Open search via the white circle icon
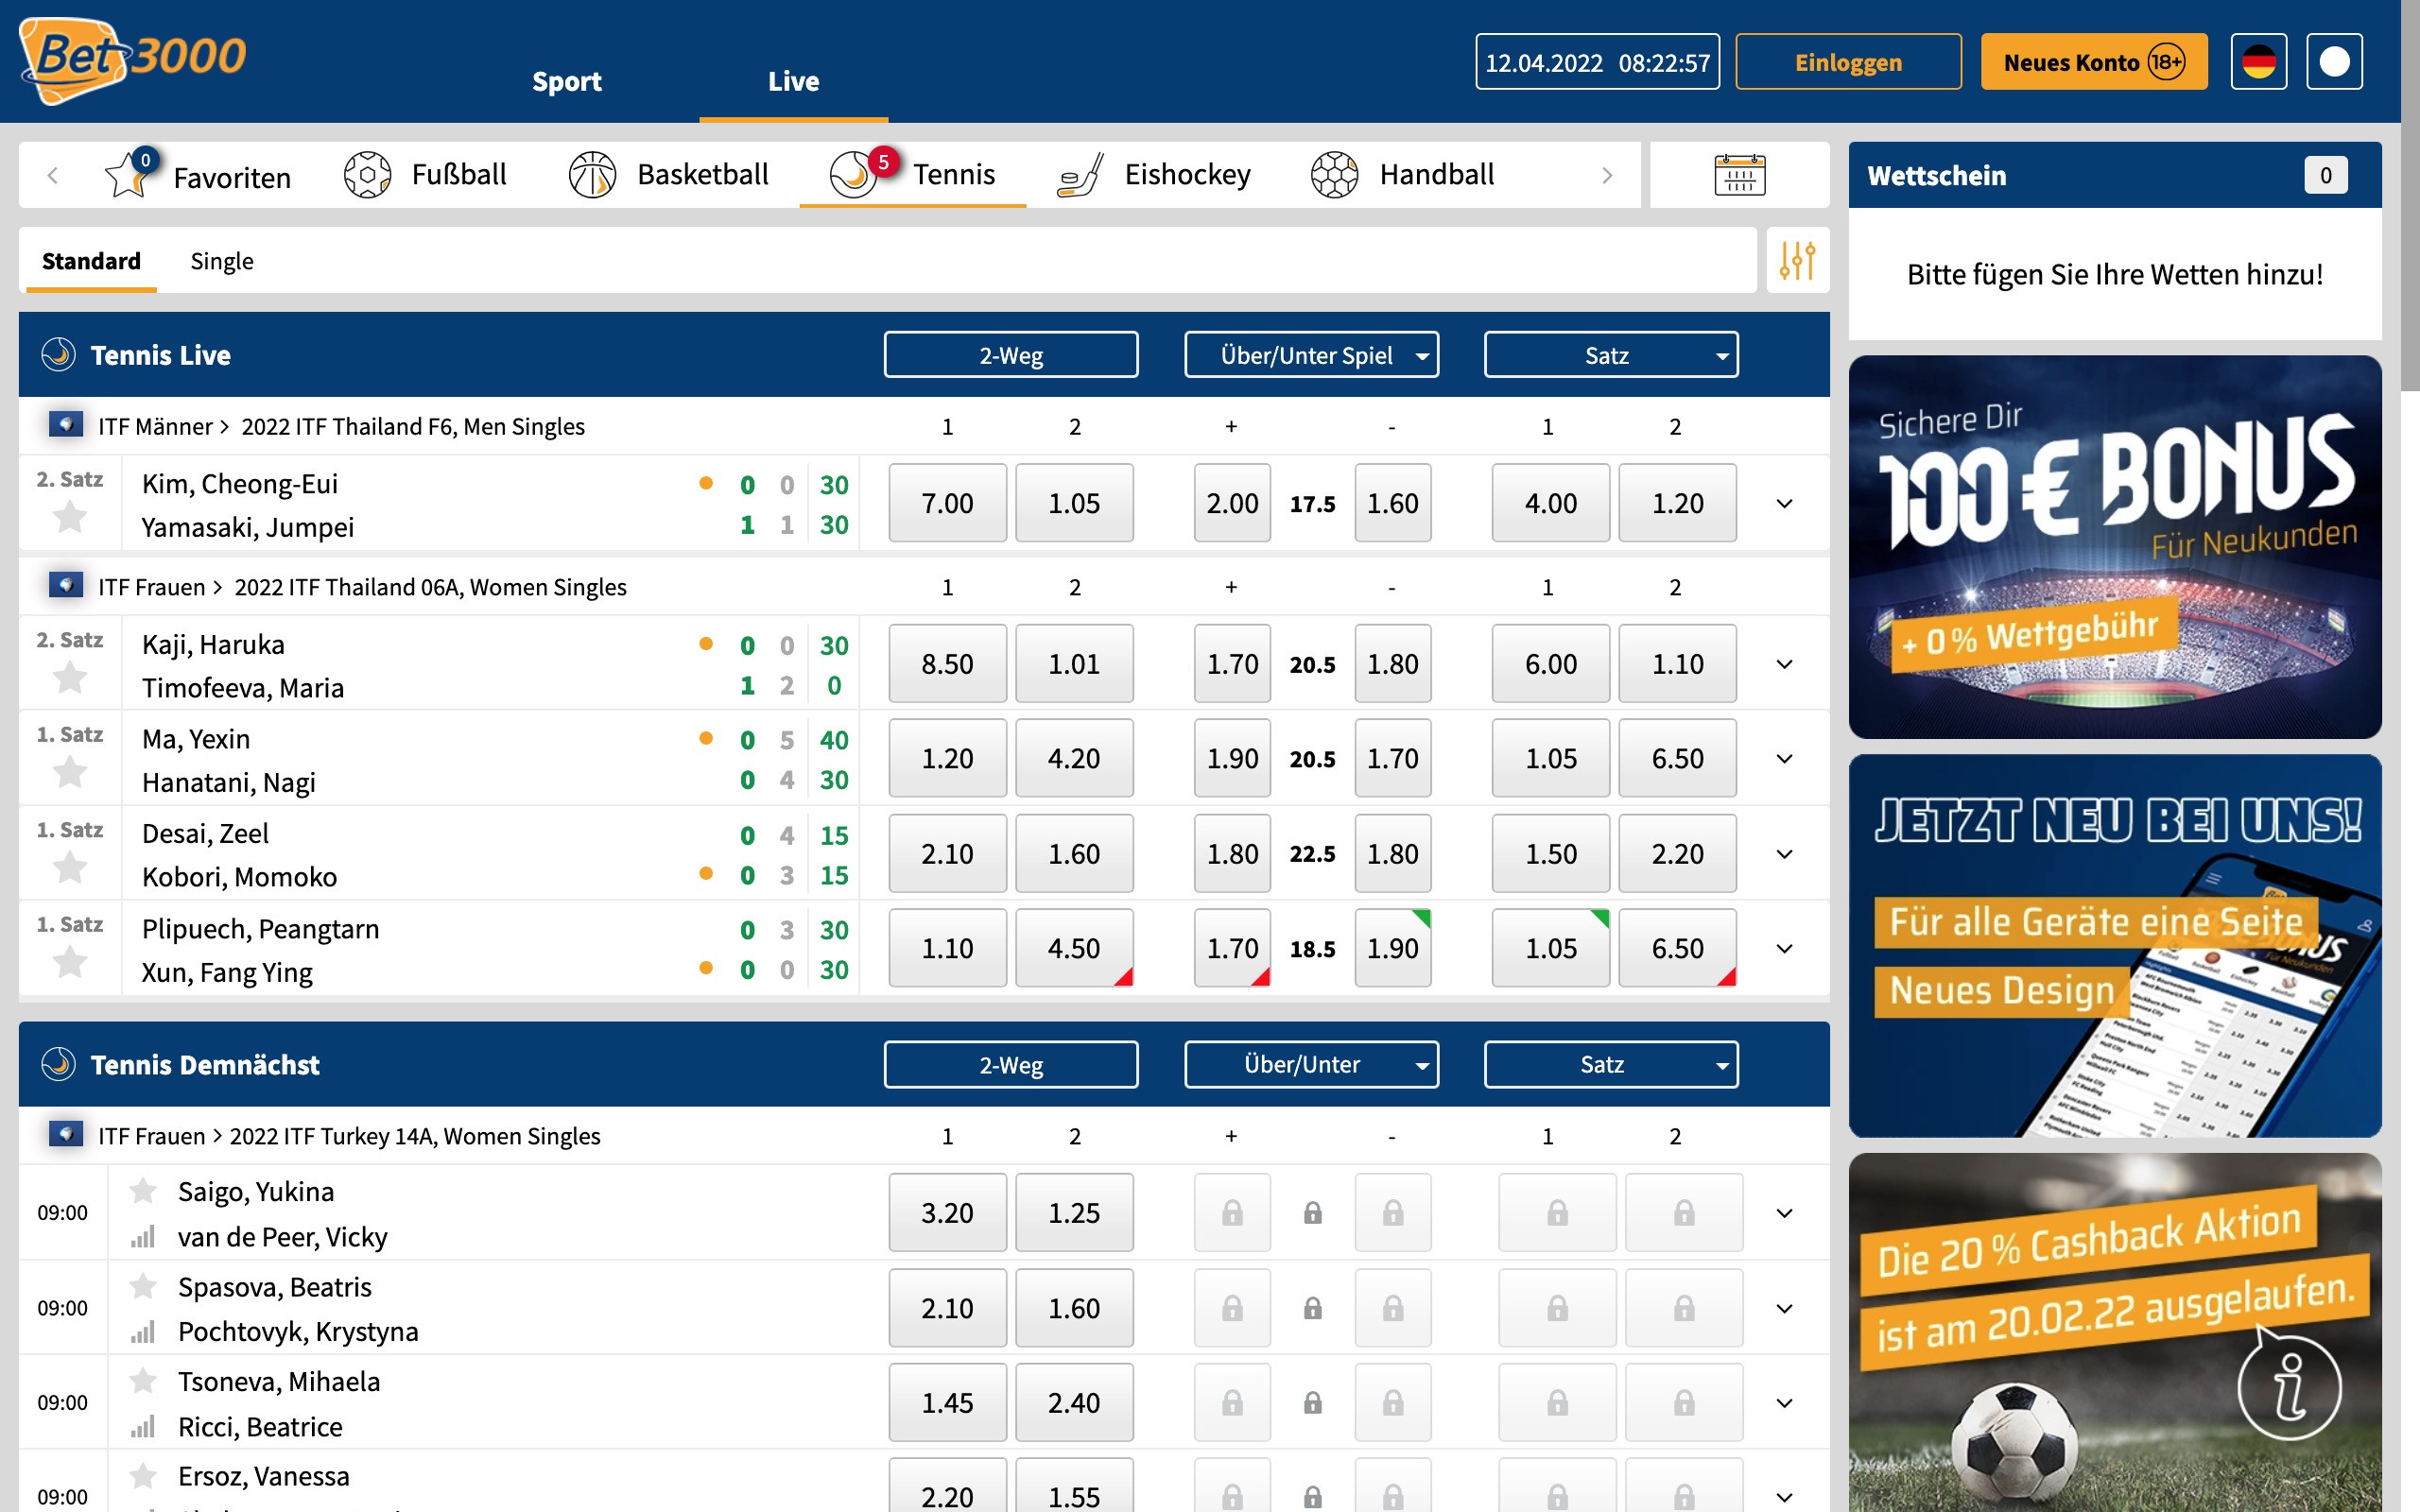2420x1512 pixels. pos(2334,61)
